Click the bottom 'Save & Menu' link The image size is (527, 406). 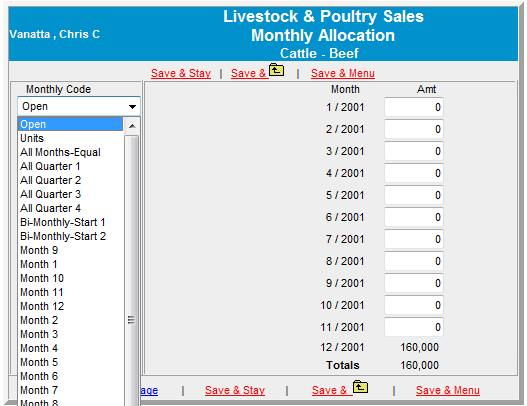[448, 390]
